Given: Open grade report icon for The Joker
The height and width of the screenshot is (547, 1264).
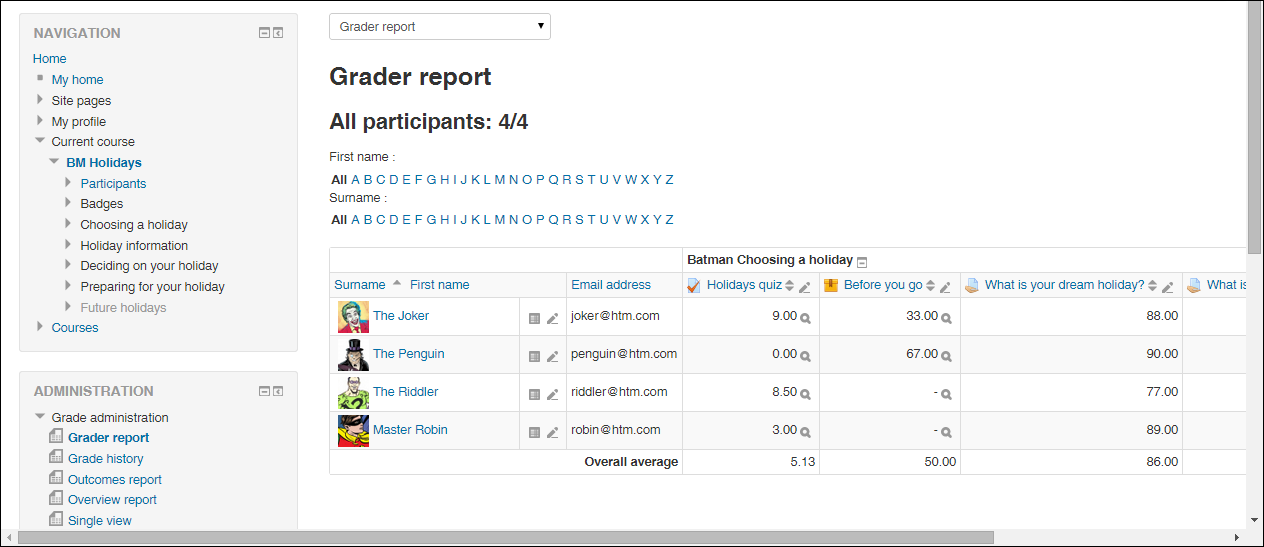Looking at the screenshot, I should tap(534, 319).
